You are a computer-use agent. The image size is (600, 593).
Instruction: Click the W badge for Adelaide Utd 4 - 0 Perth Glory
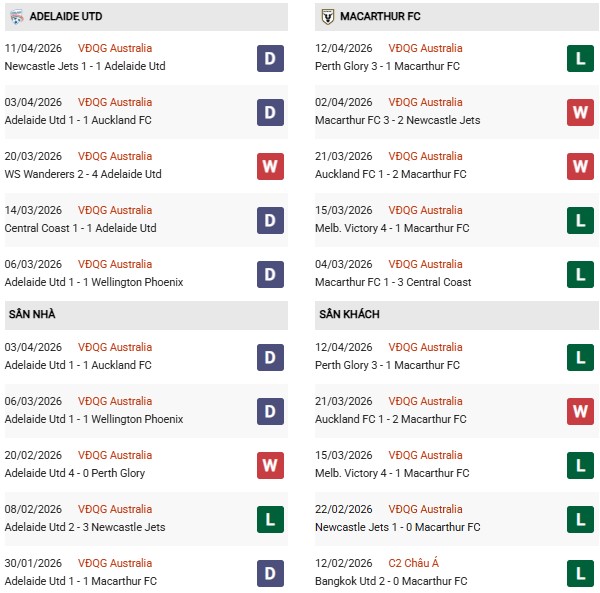click(x=270, y=465)
